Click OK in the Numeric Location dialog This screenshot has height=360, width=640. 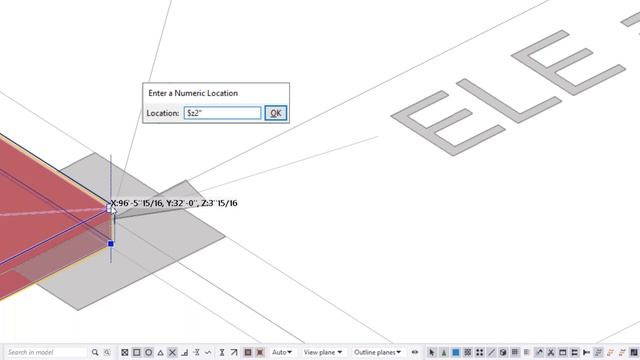(276, 113)
